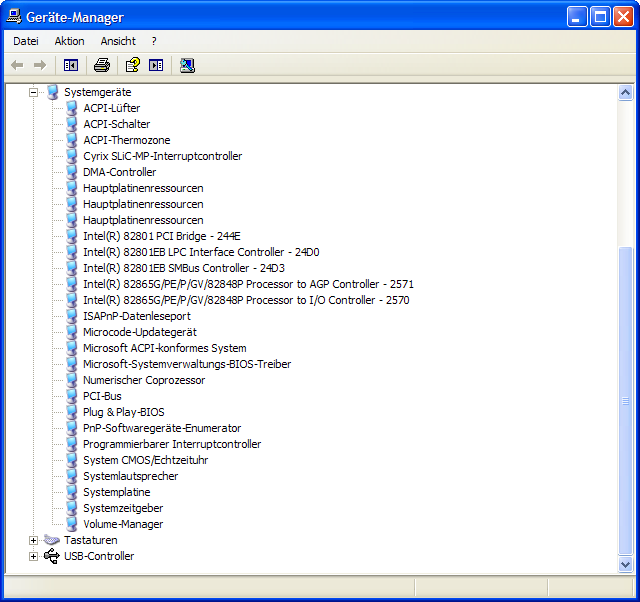Select Cyrix SLiC-MP-Interruptcontroller
640x602 pixels.
click(162, 156)
